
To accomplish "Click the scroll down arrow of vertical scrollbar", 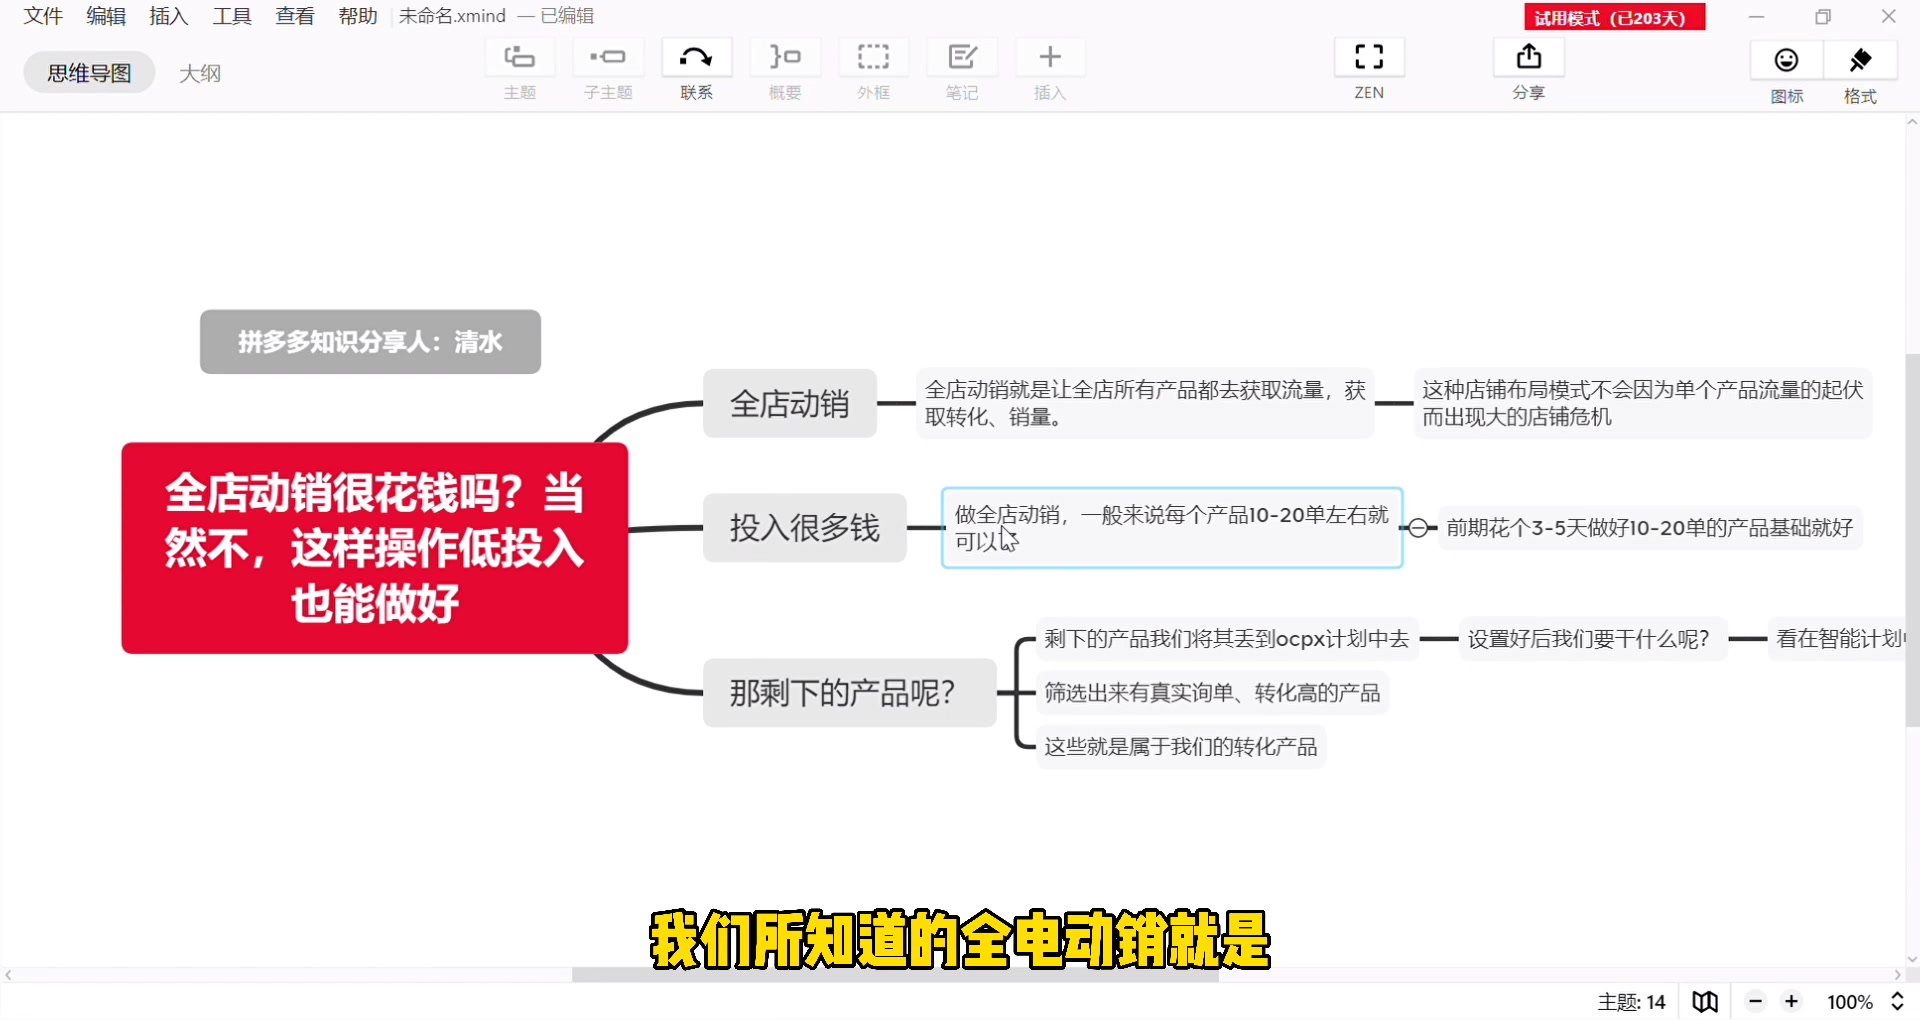I will (1912, 960).
